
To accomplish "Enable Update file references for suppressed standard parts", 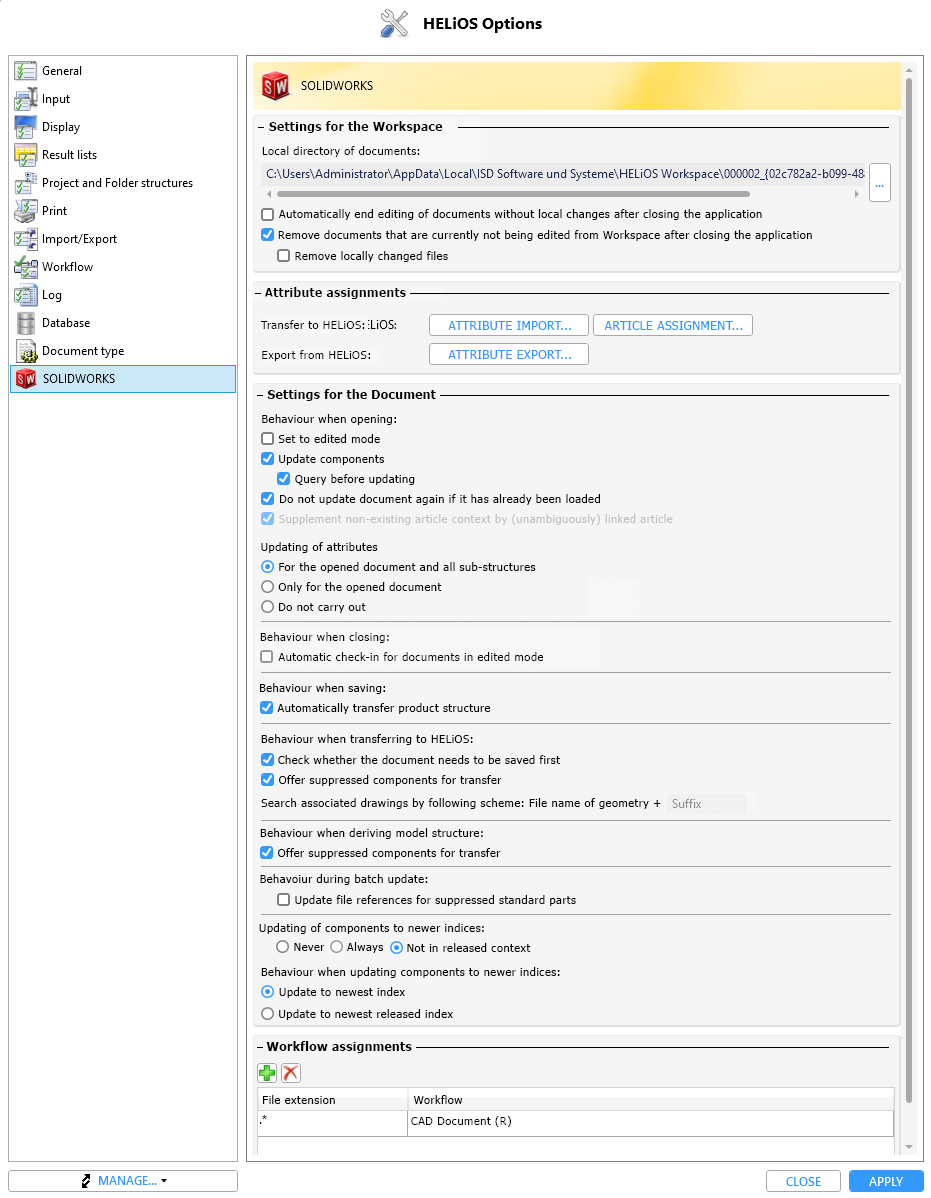I will [x=283, y=900].
